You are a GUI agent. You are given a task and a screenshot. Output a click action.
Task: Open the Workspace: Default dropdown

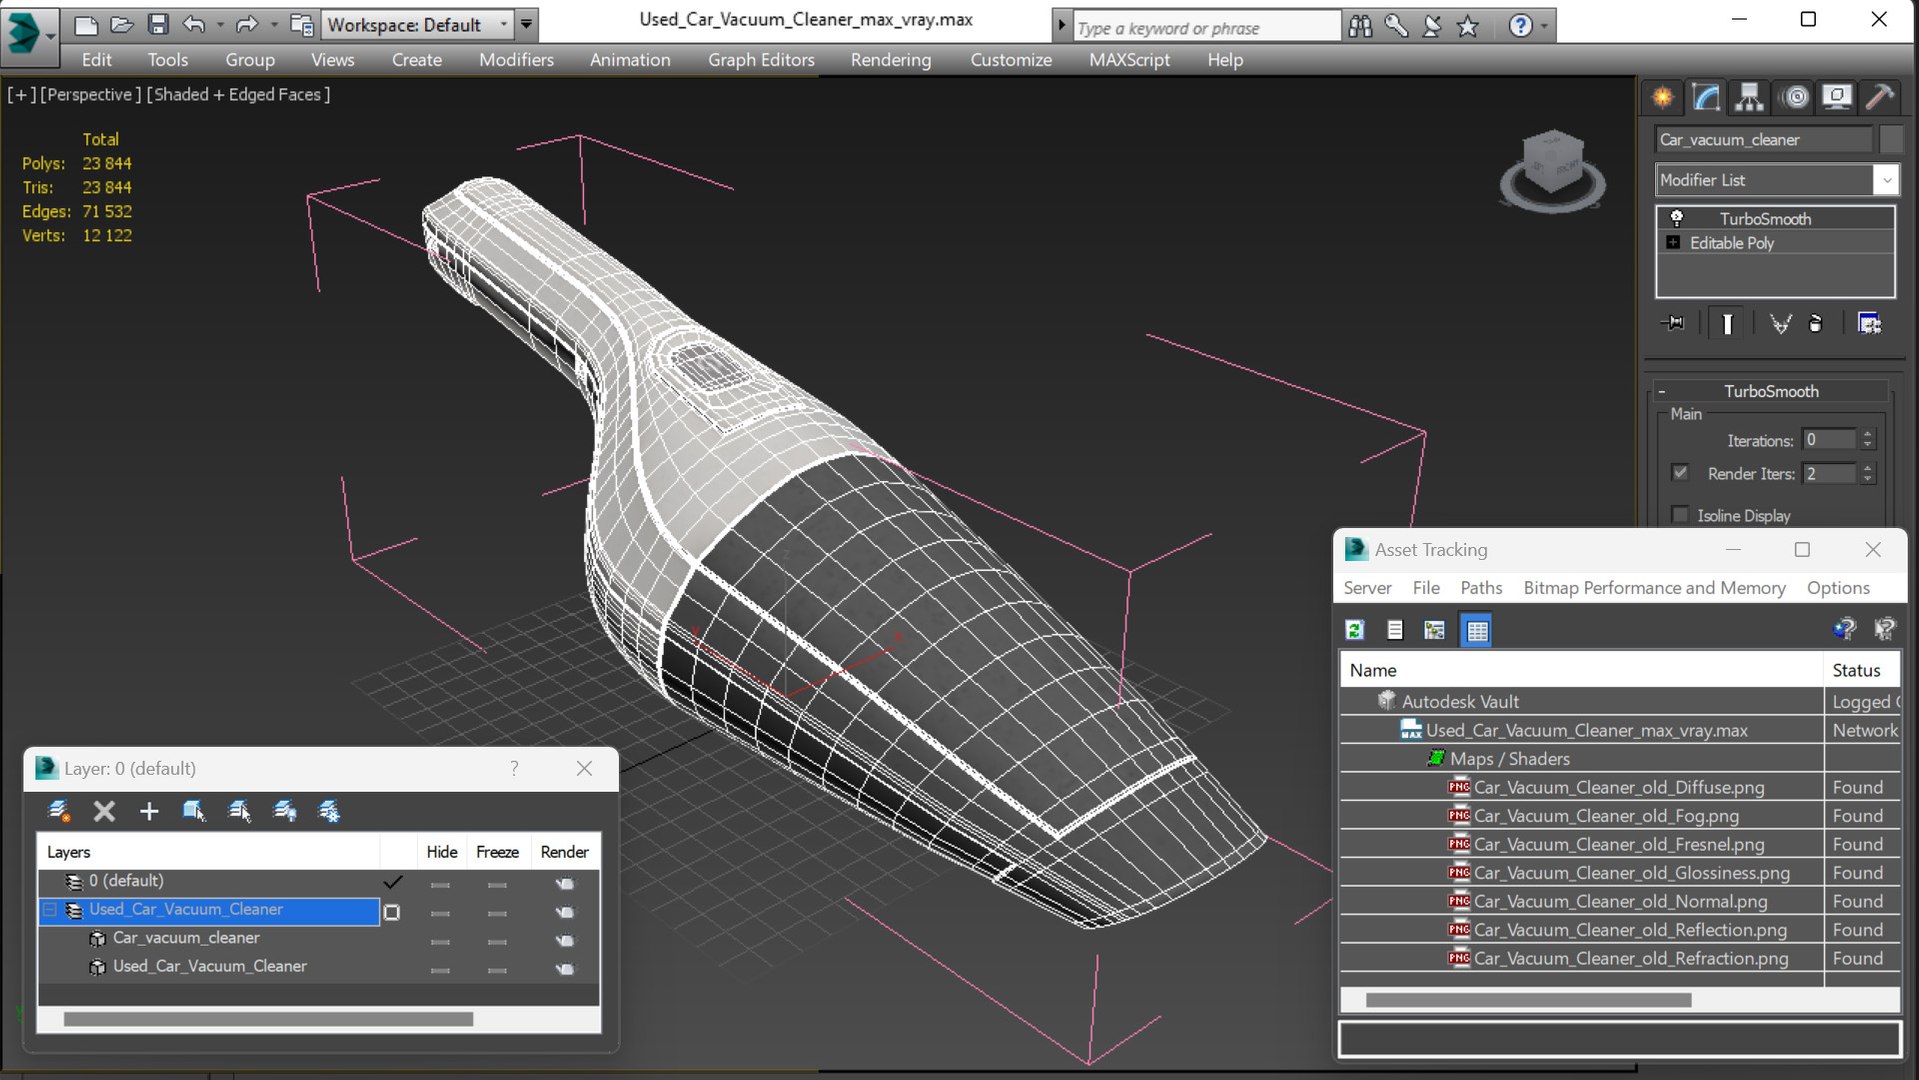click(418, 24)
